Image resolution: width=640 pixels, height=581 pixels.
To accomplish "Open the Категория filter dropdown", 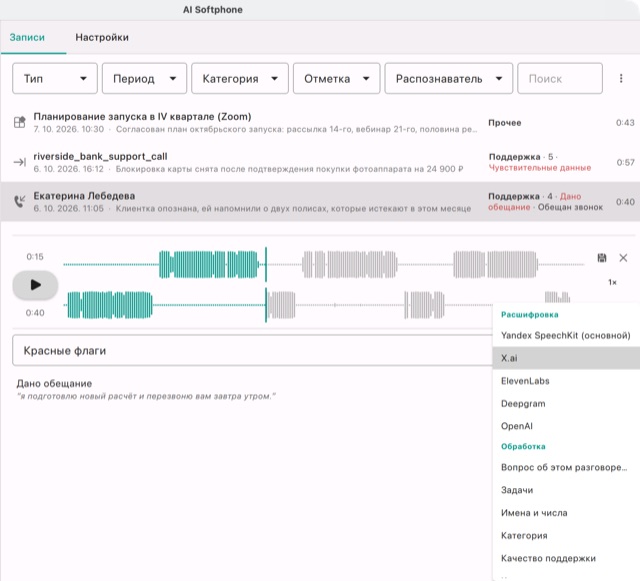I will [240, 78].
